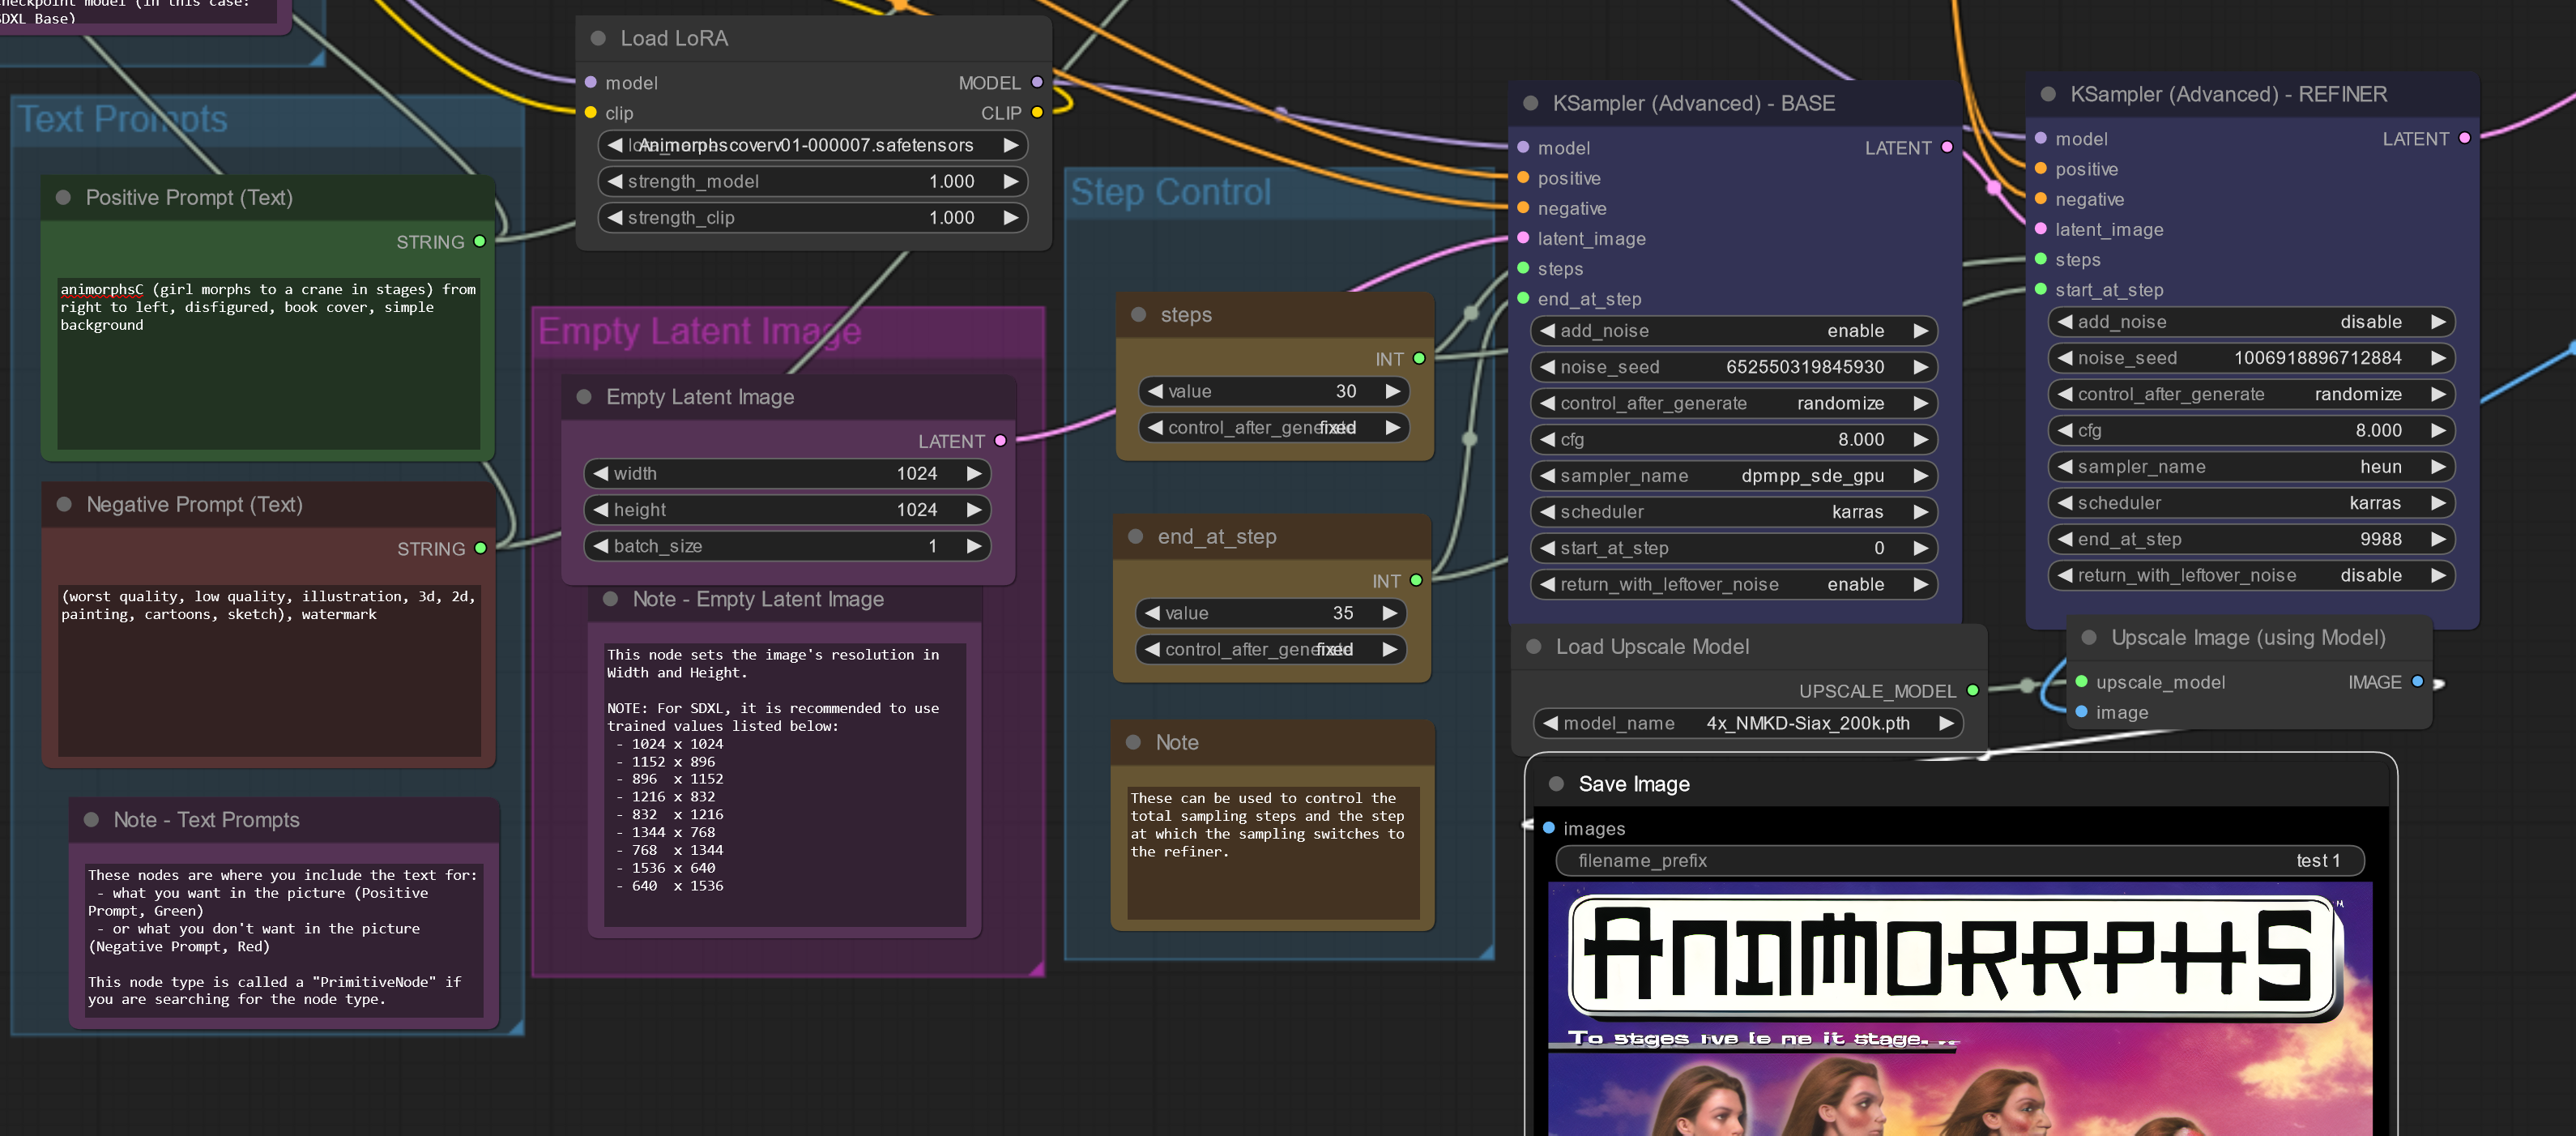
Task: Click the Empty Latent Image LATENT output dot
Action: pos(1000,440)
